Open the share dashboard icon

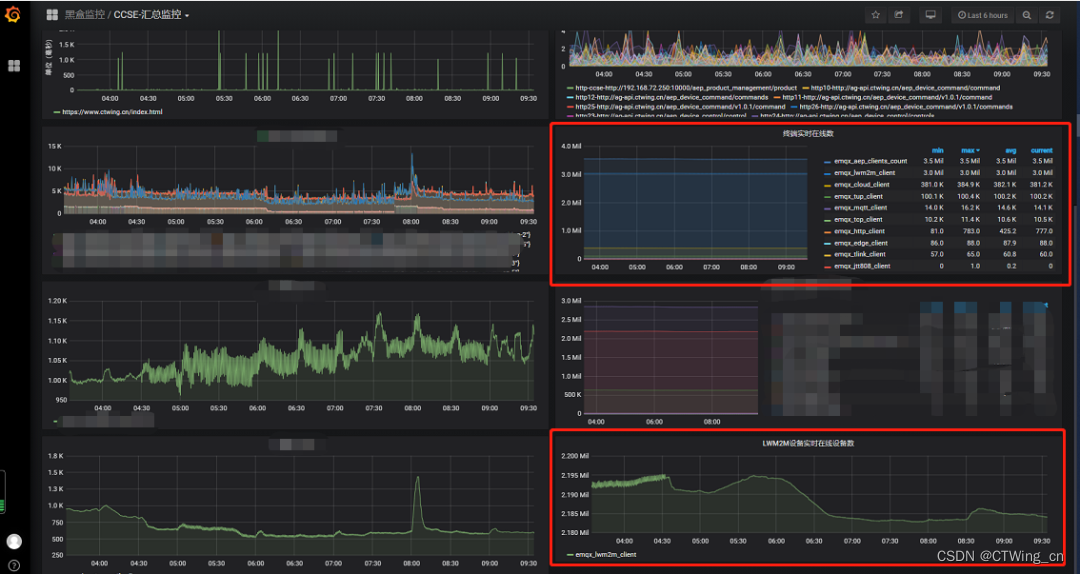(899, 15)
